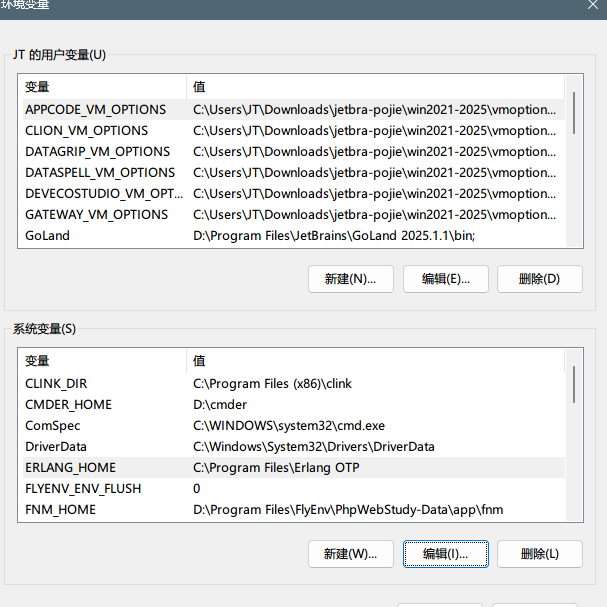Select the CMDER_HOME system variable
607x607 pixels.
68,404
